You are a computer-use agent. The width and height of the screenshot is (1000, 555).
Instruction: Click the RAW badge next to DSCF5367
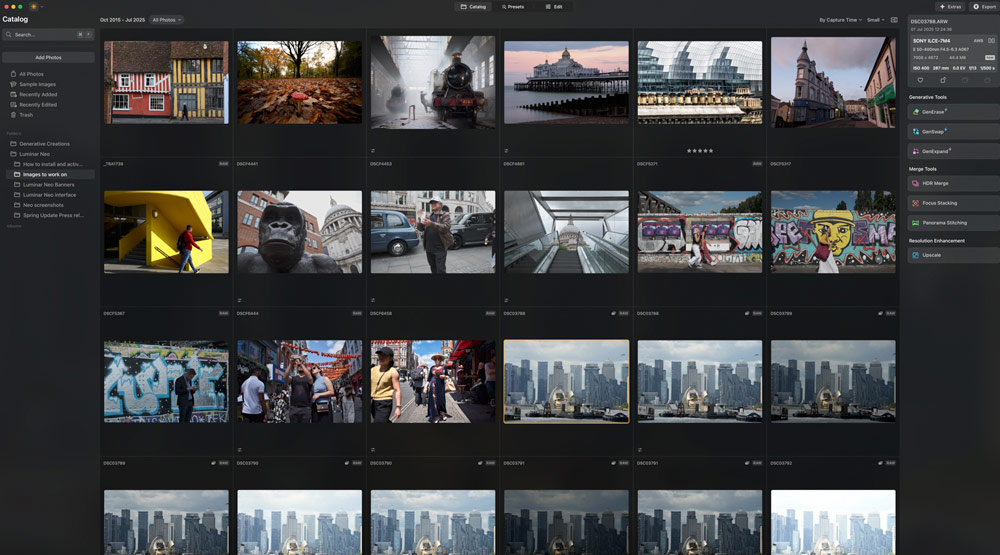click(223, 313)
